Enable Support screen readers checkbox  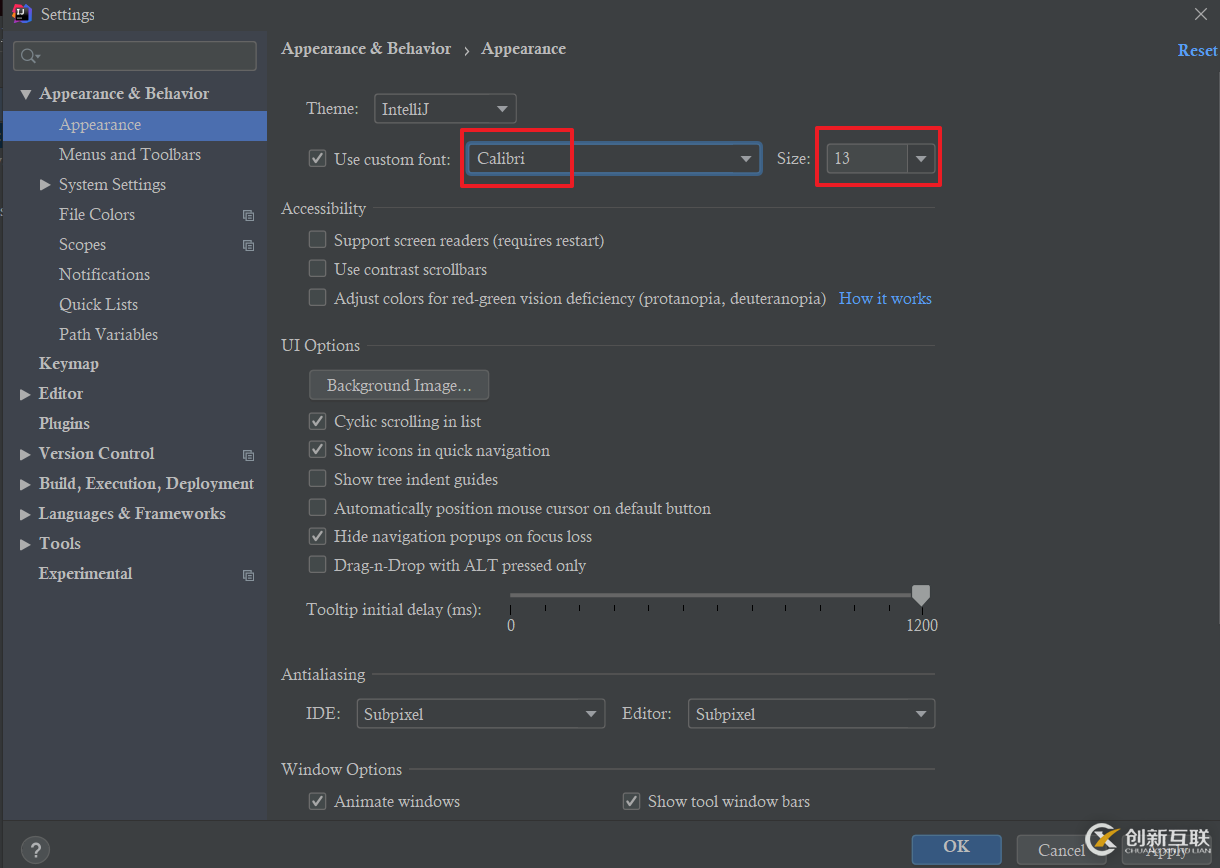coord(318,240)
